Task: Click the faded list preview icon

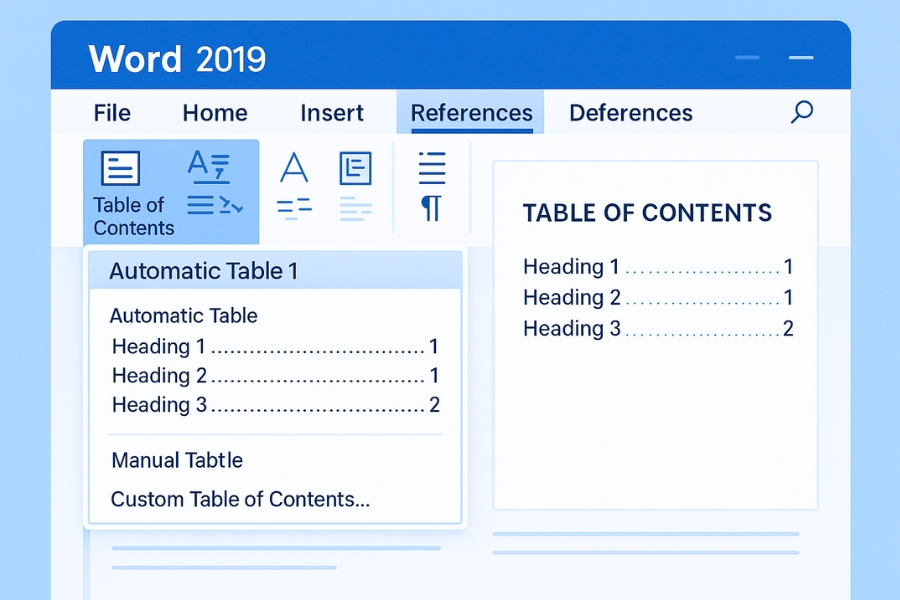Action: point(355,207)
